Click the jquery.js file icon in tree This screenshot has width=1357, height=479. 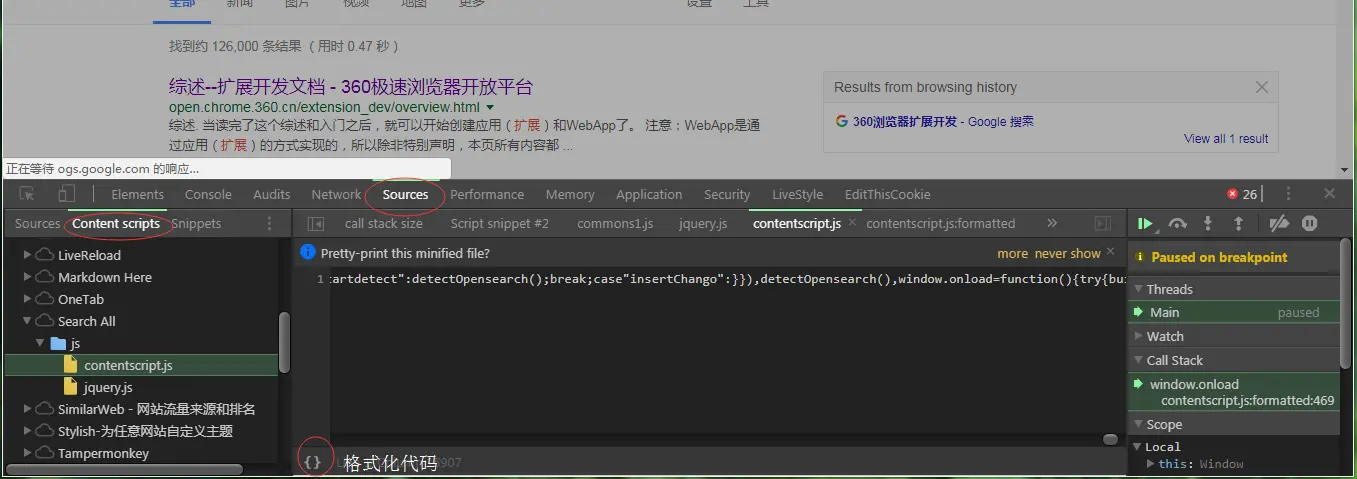point(70,387)
